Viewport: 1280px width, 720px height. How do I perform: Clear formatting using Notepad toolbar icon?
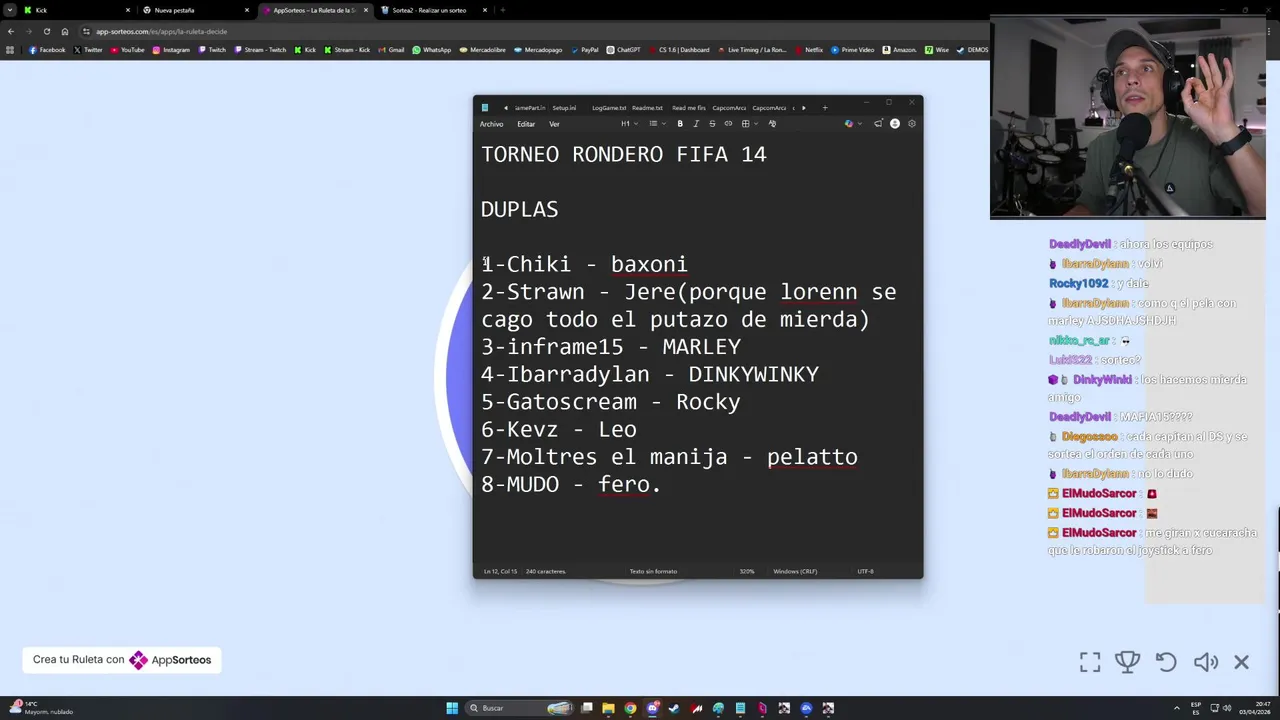(772, 124)
